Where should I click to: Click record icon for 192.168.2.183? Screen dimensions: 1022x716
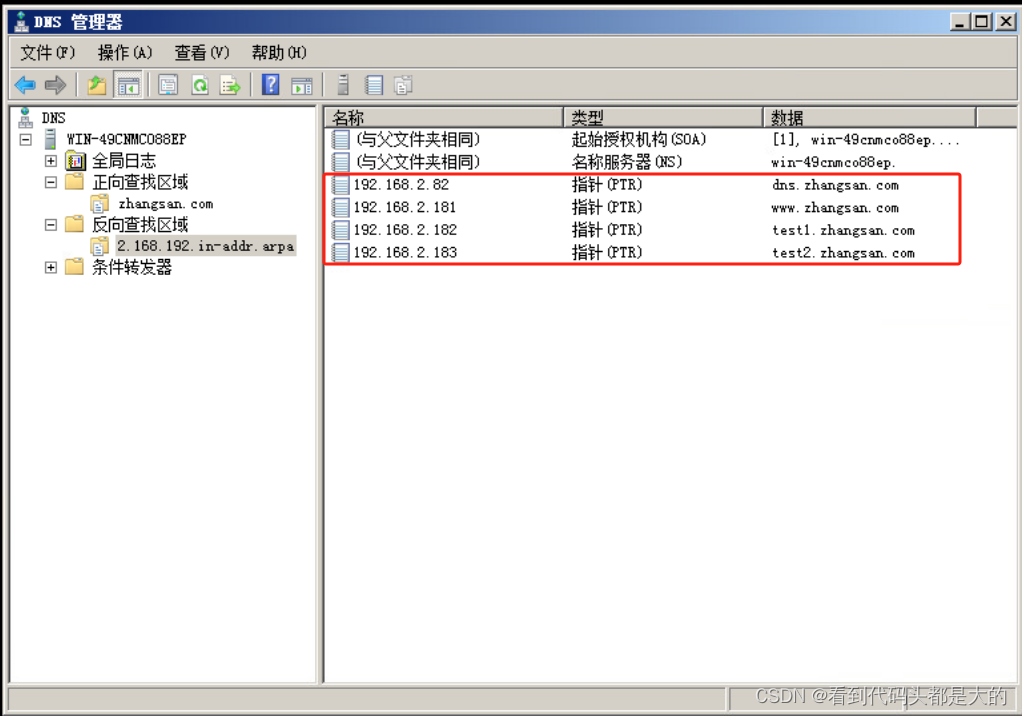[x=341, y=253]
